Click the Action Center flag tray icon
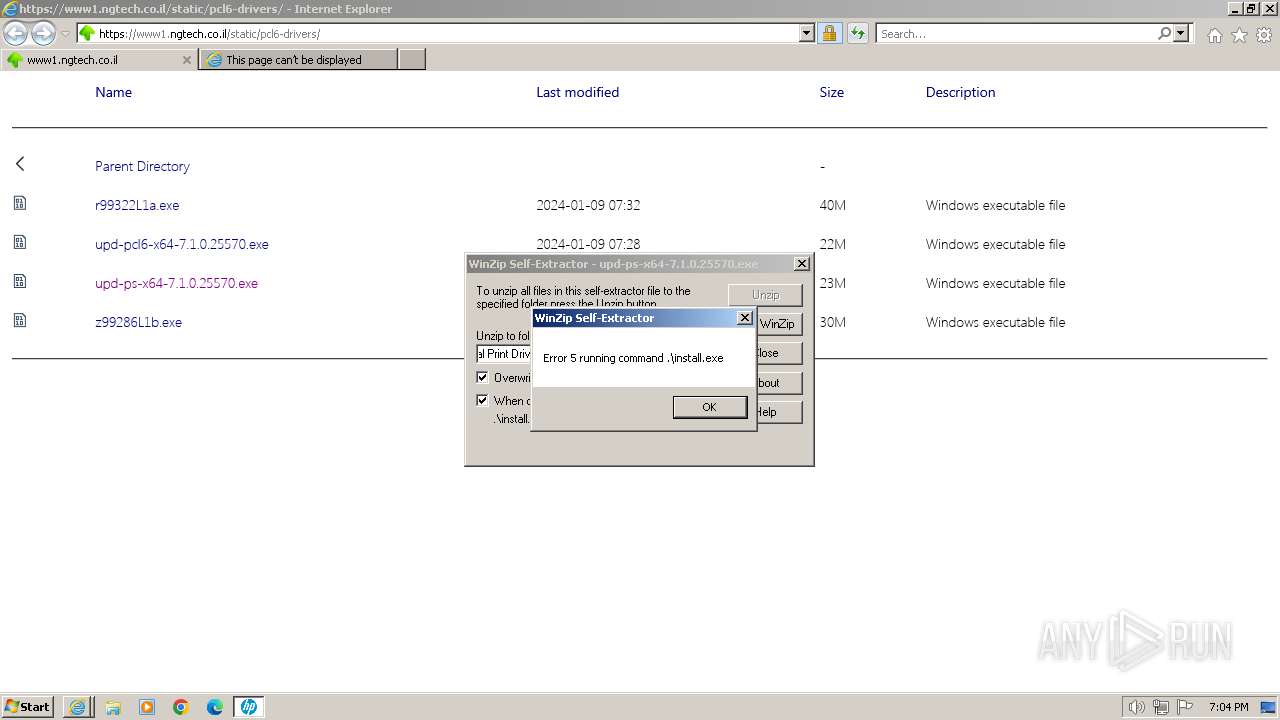Viewport: 1280px width, 720px height. click(1186, 707)
